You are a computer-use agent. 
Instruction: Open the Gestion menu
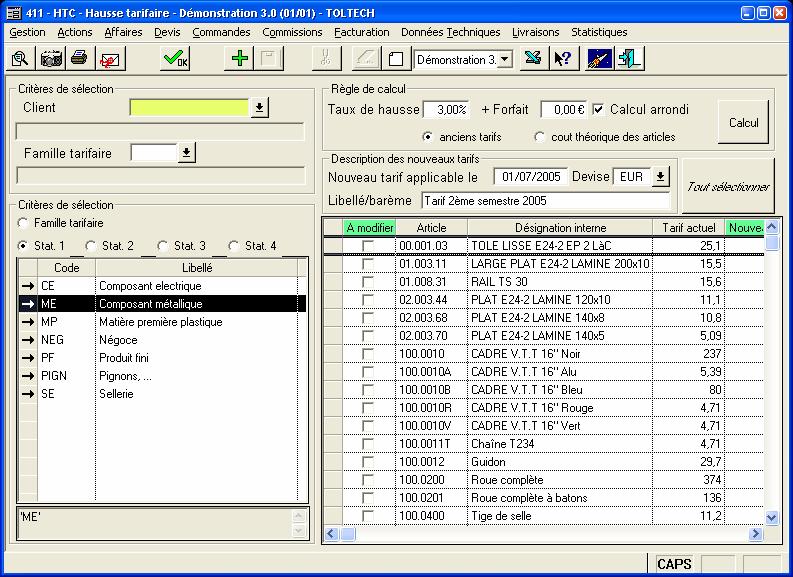[27, 32]
